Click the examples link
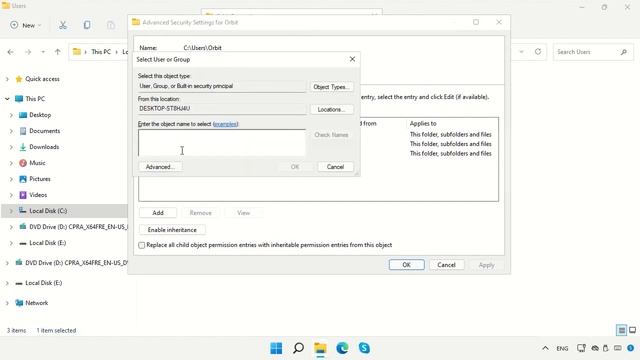The width and height of the screenshot is (640, 360). (226, 124)
